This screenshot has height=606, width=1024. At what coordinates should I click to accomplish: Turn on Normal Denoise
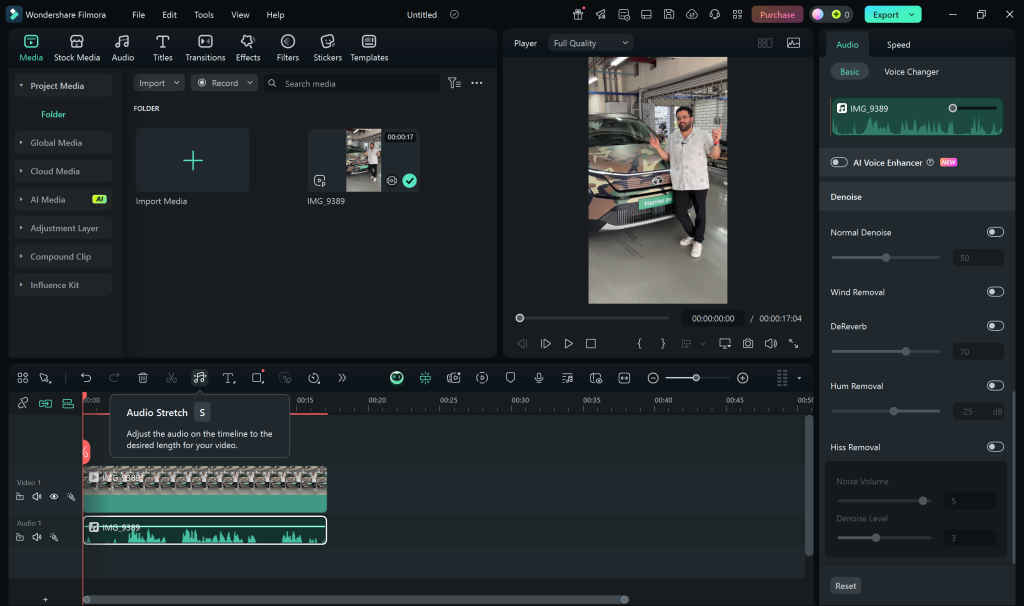(x=995, y=231)
